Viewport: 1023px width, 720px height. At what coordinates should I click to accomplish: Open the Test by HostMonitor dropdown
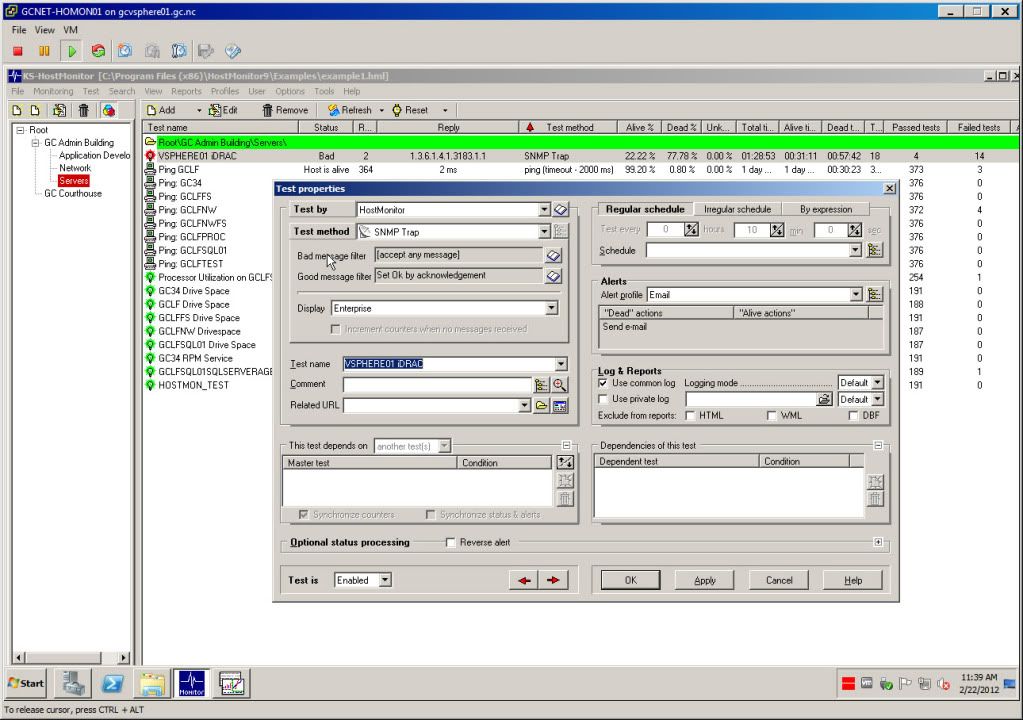click(x=543, y=210)
